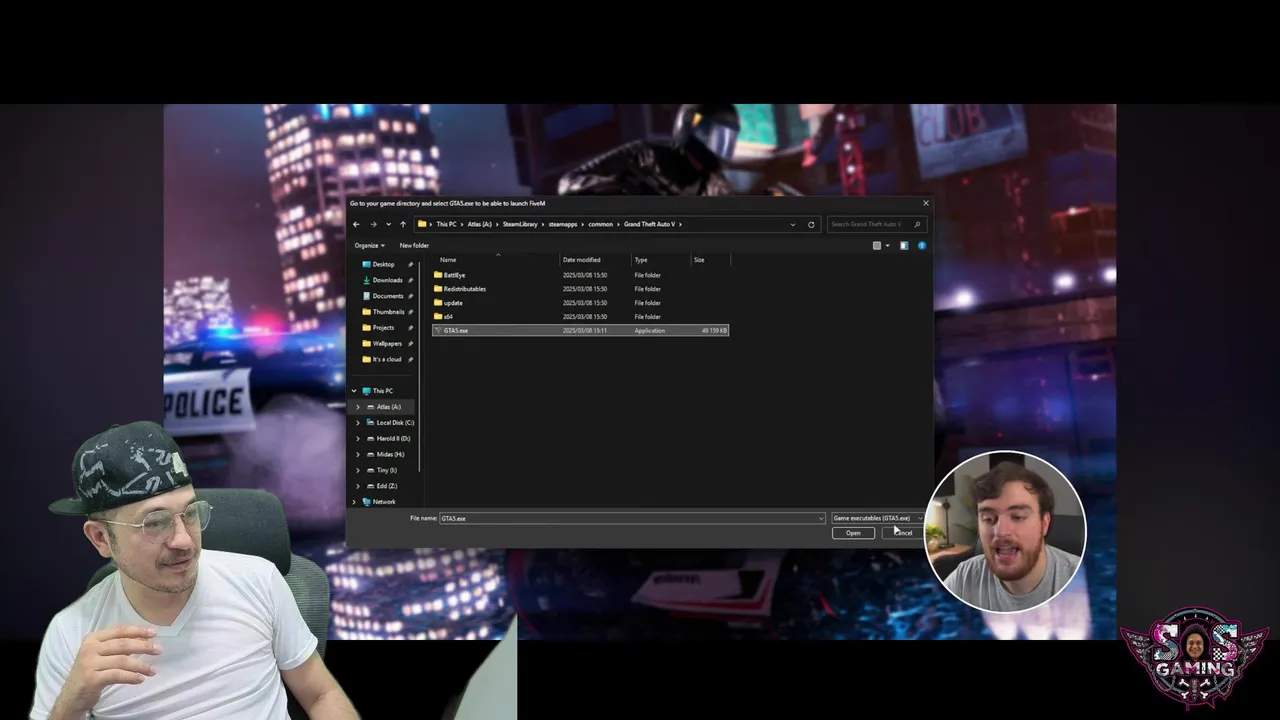Refresh the Grand Theft Auto V folder
Viewport: 1280px width, 720px height.
tap(811, 224)
